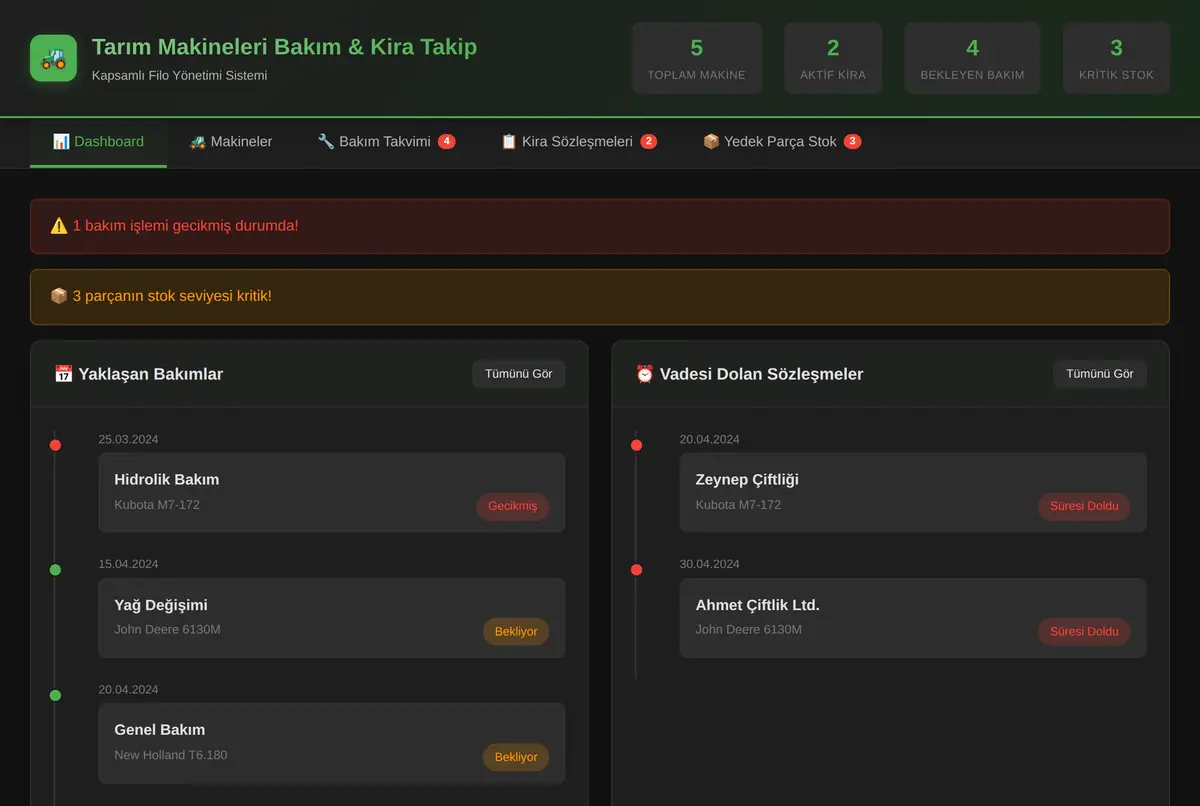Click Kubota M7-172 under Zeynep Çiftliği
Screen dimensions: 1200x806
click(738, 505)
